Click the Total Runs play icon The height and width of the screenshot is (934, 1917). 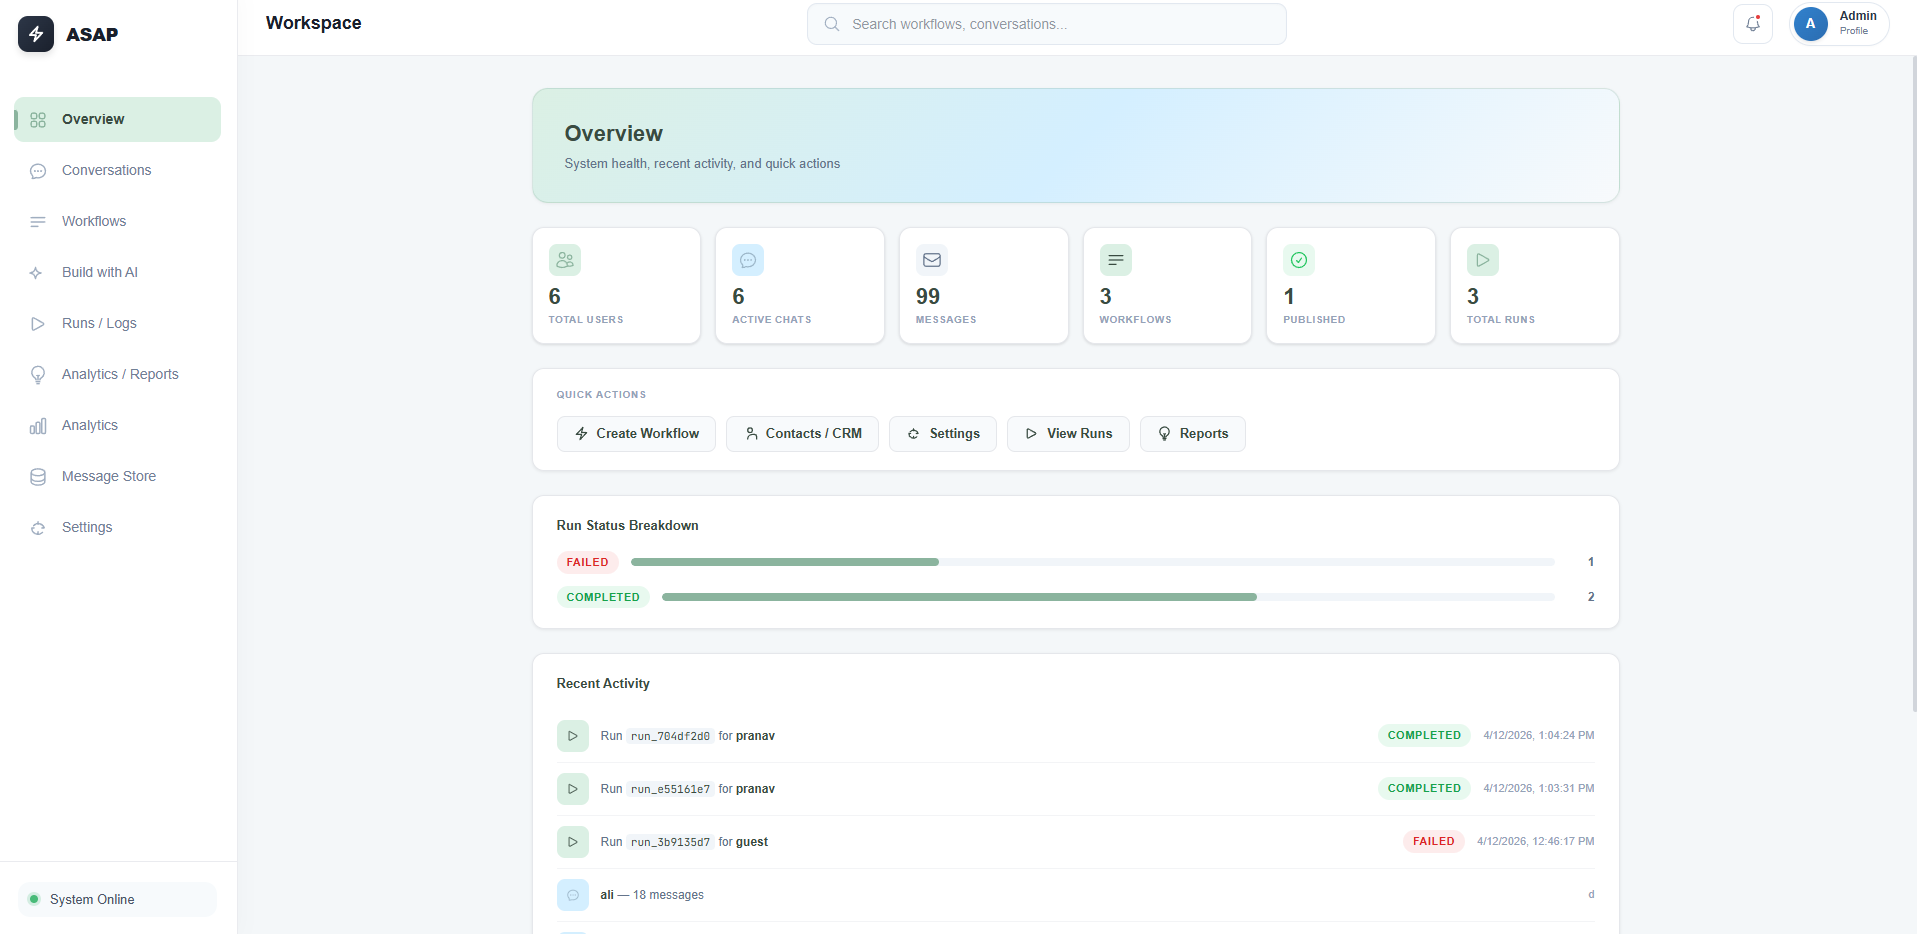(x=1483, y=260)
